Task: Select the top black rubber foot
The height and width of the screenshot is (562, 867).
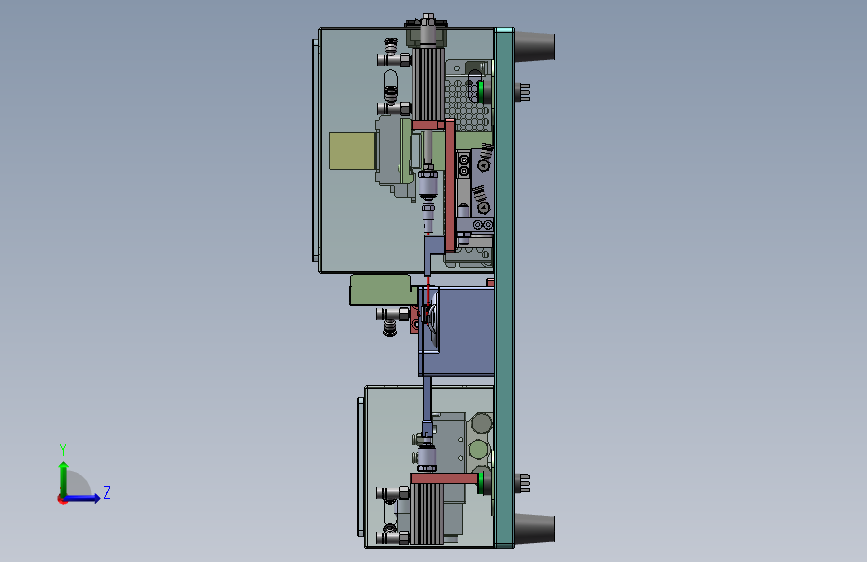Action: 535,46
